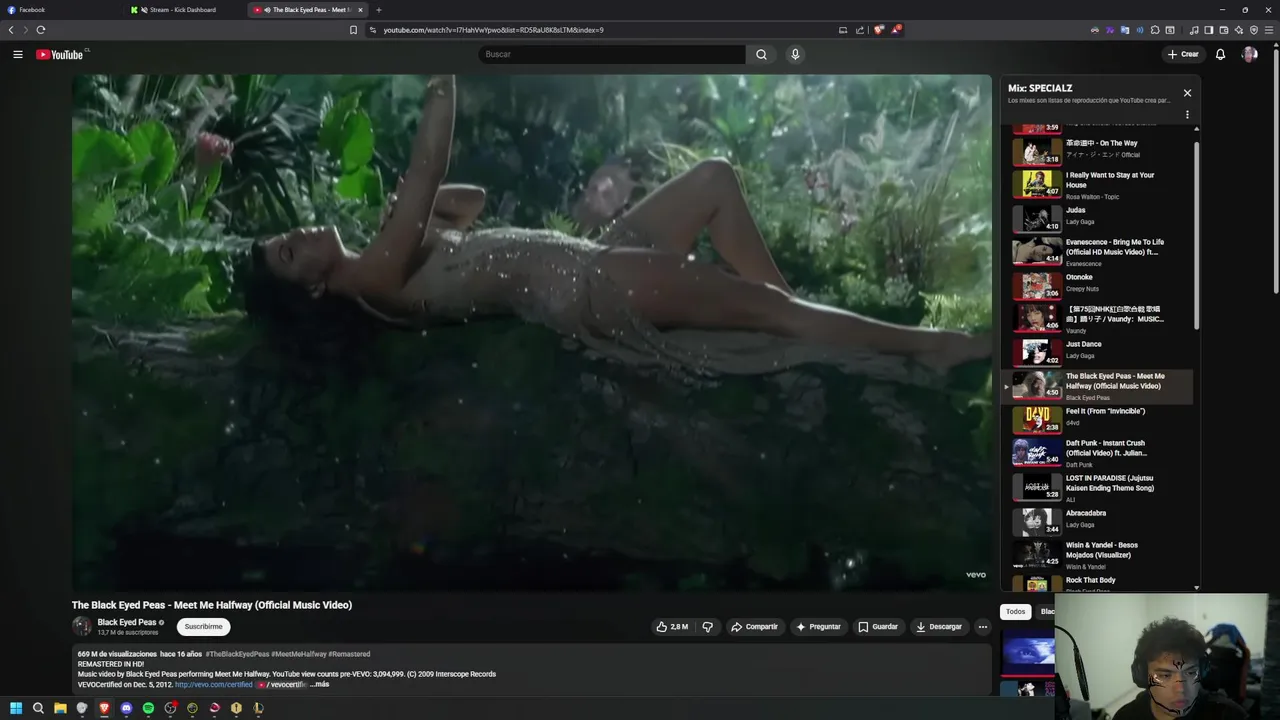Open the media control music-note icon
Screen dimensions: 1280x720
1194,30
